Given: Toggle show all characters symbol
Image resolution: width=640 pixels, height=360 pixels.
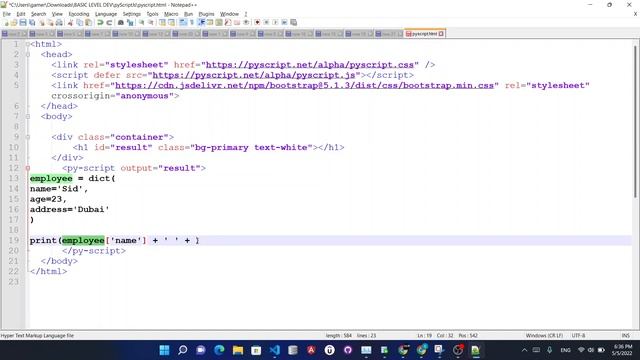Looking at the screenshot, I should 191,22.
